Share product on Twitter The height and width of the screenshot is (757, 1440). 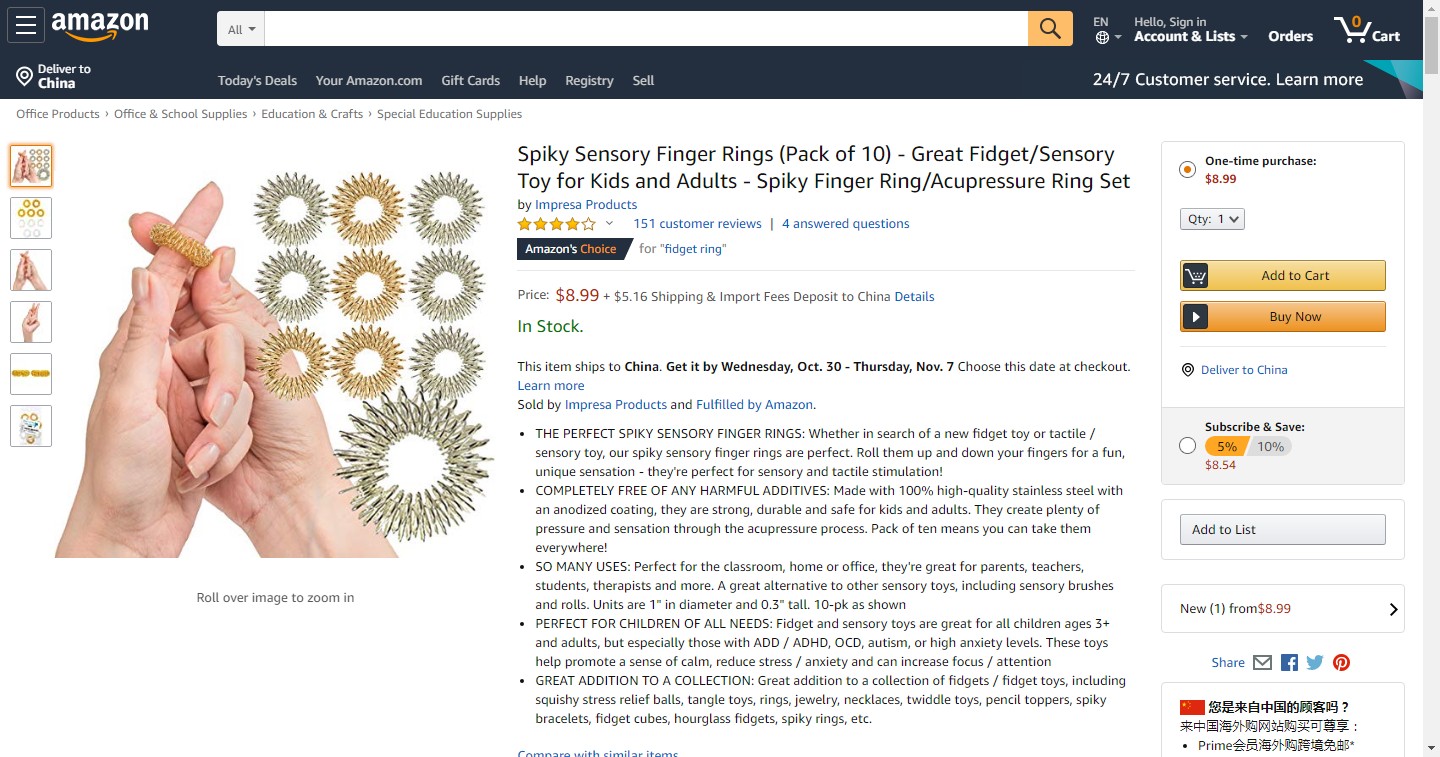tap(1315, 662)
